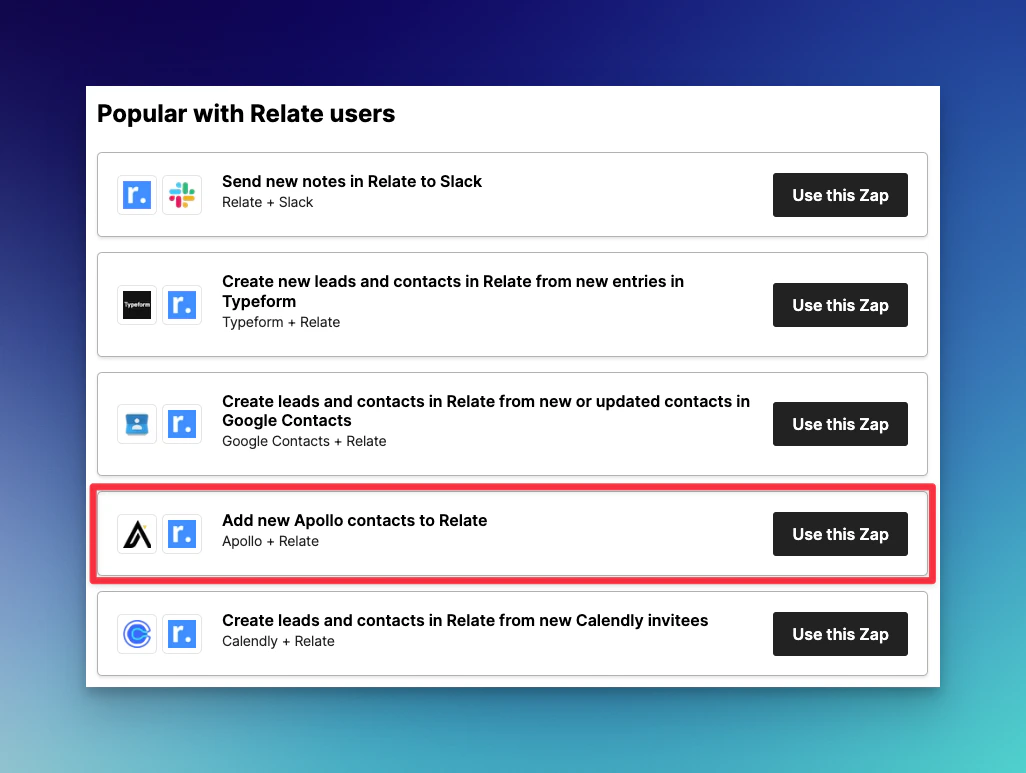Click the 'Calendly + Relate' subtitle

coord(278,641)
